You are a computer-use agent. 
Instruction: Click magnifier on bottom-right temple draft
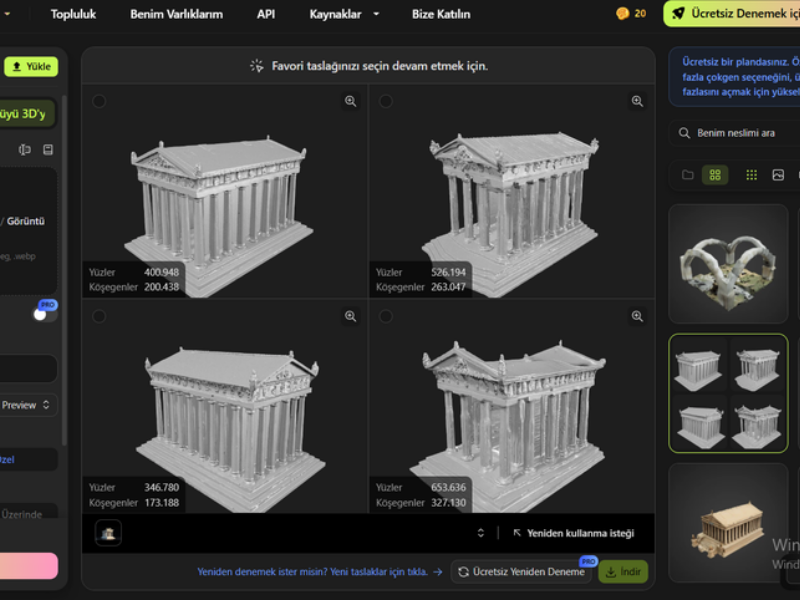coord(637,316)
